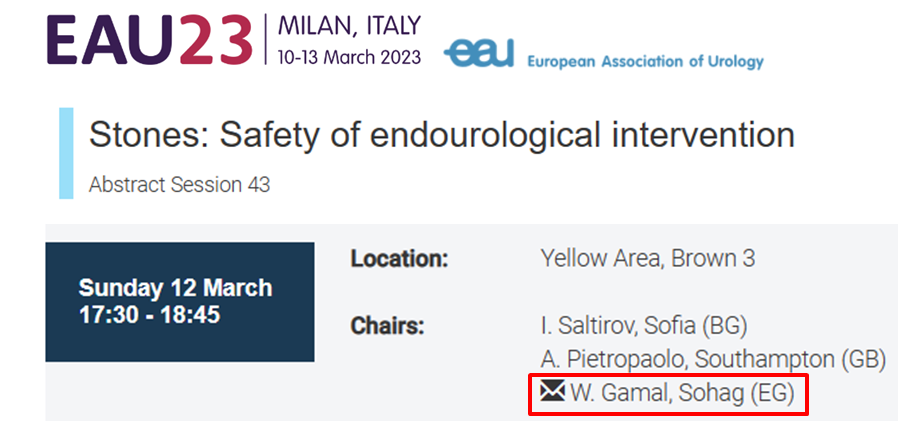
Task: Click the EAU23 congress logo
Action: coord(148,41)
